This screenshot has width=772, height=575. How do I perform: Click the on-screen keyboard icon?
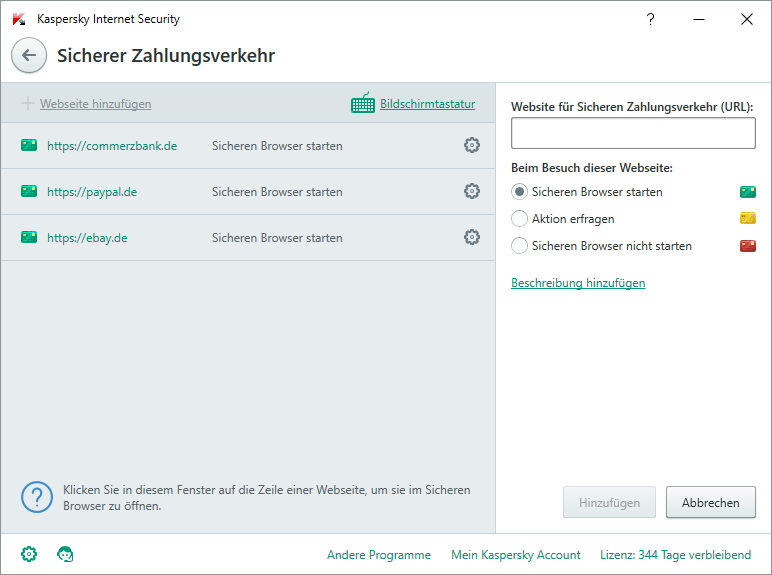pyautogui.click(x=363, y=102)
